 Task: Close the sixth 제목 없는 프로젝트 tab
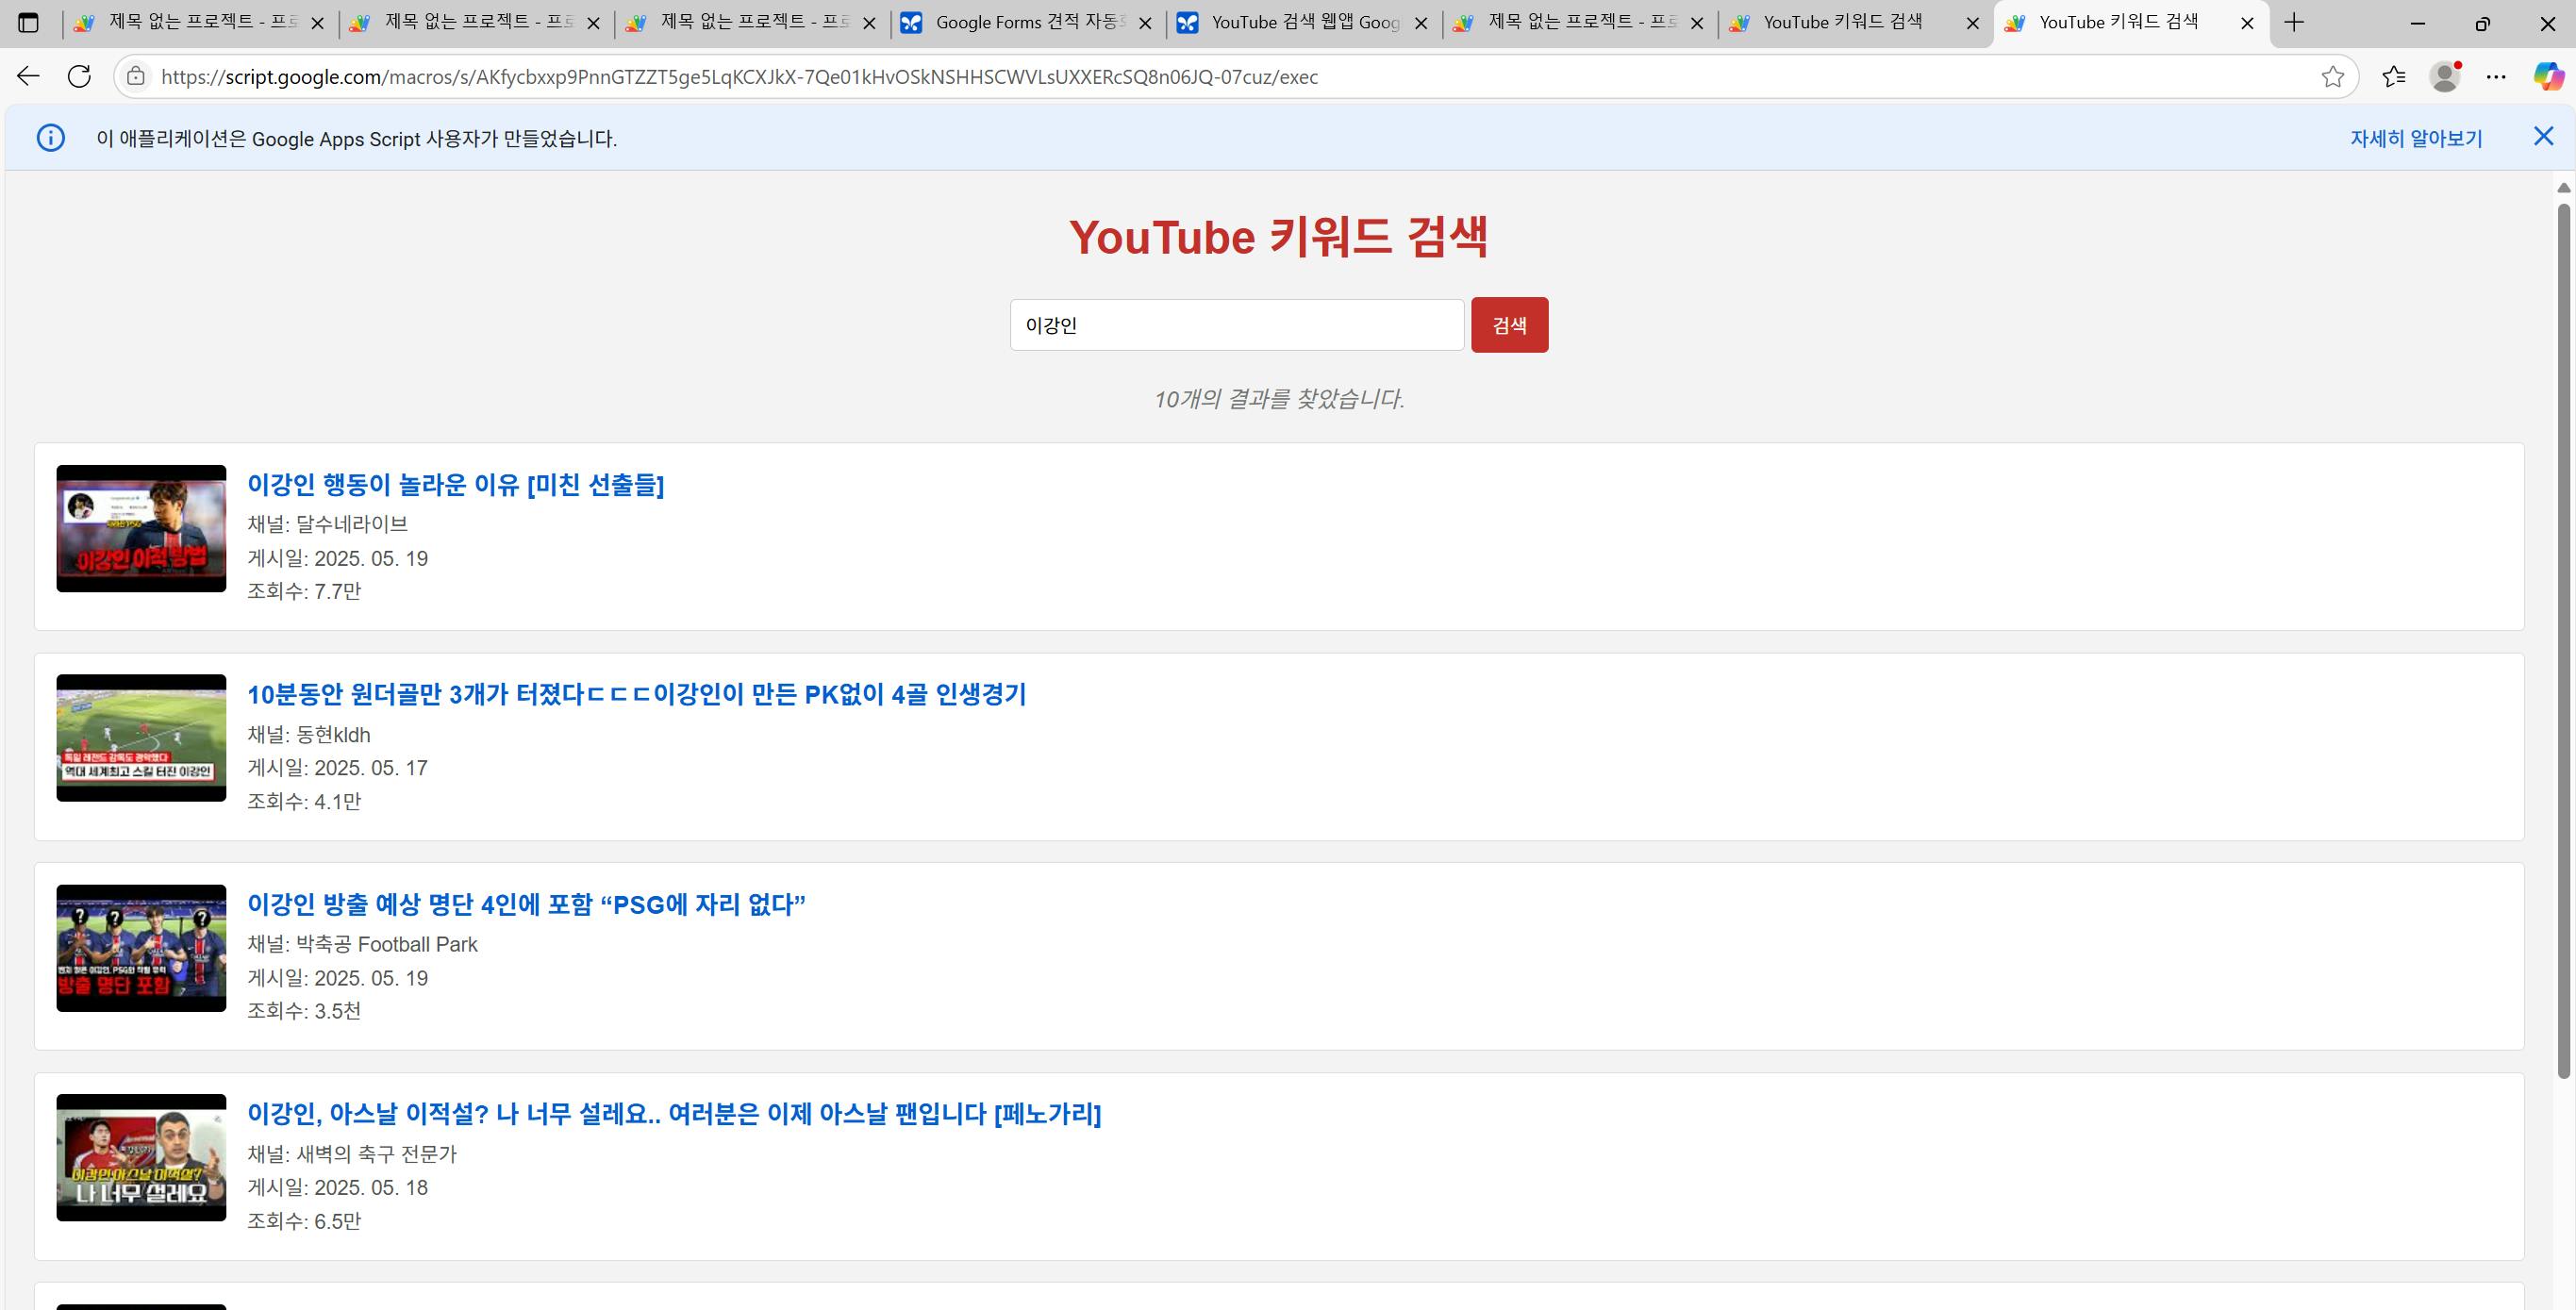[x=1697, y=23]
